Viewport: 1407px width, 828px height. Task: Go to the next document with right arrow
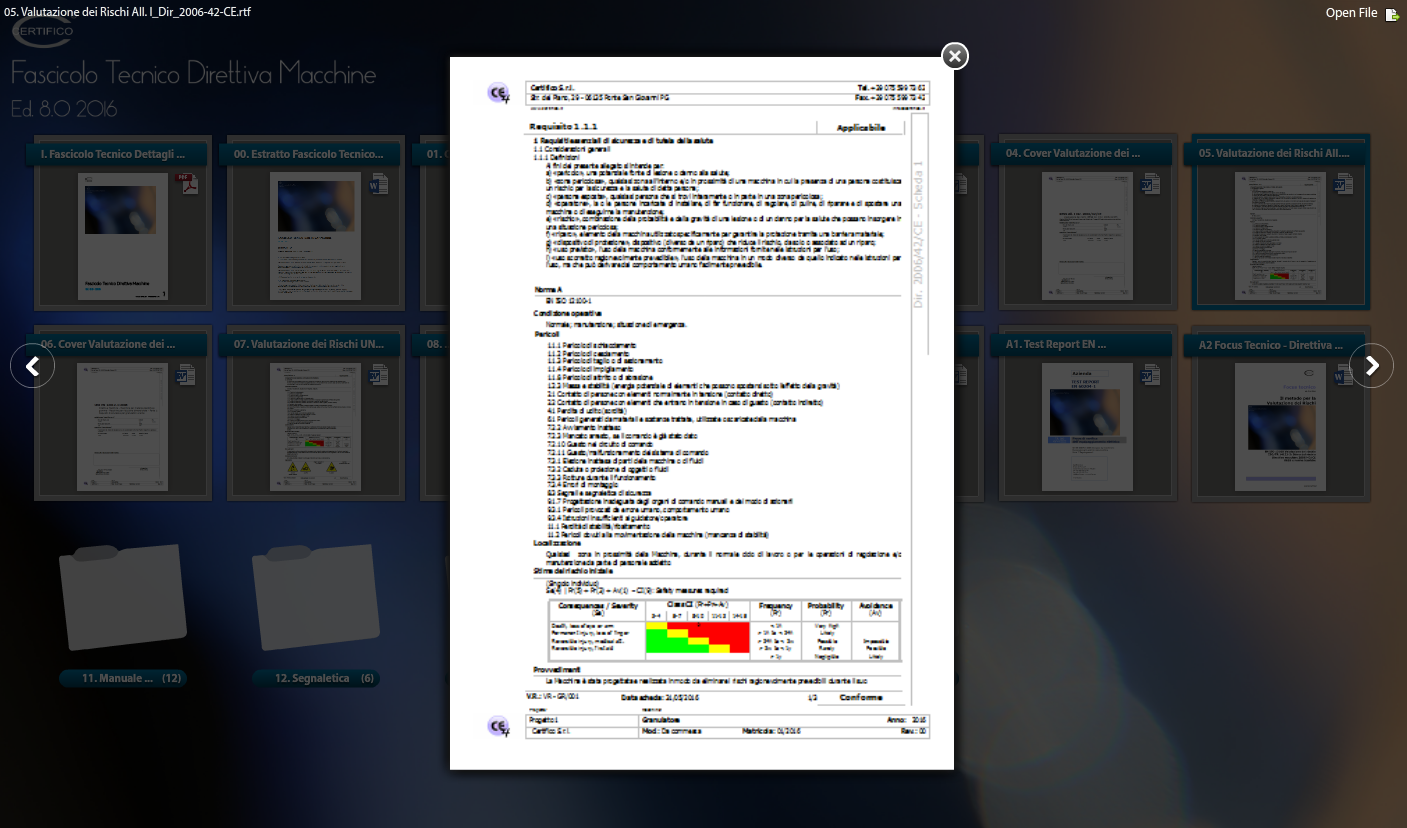(1371, 366)
